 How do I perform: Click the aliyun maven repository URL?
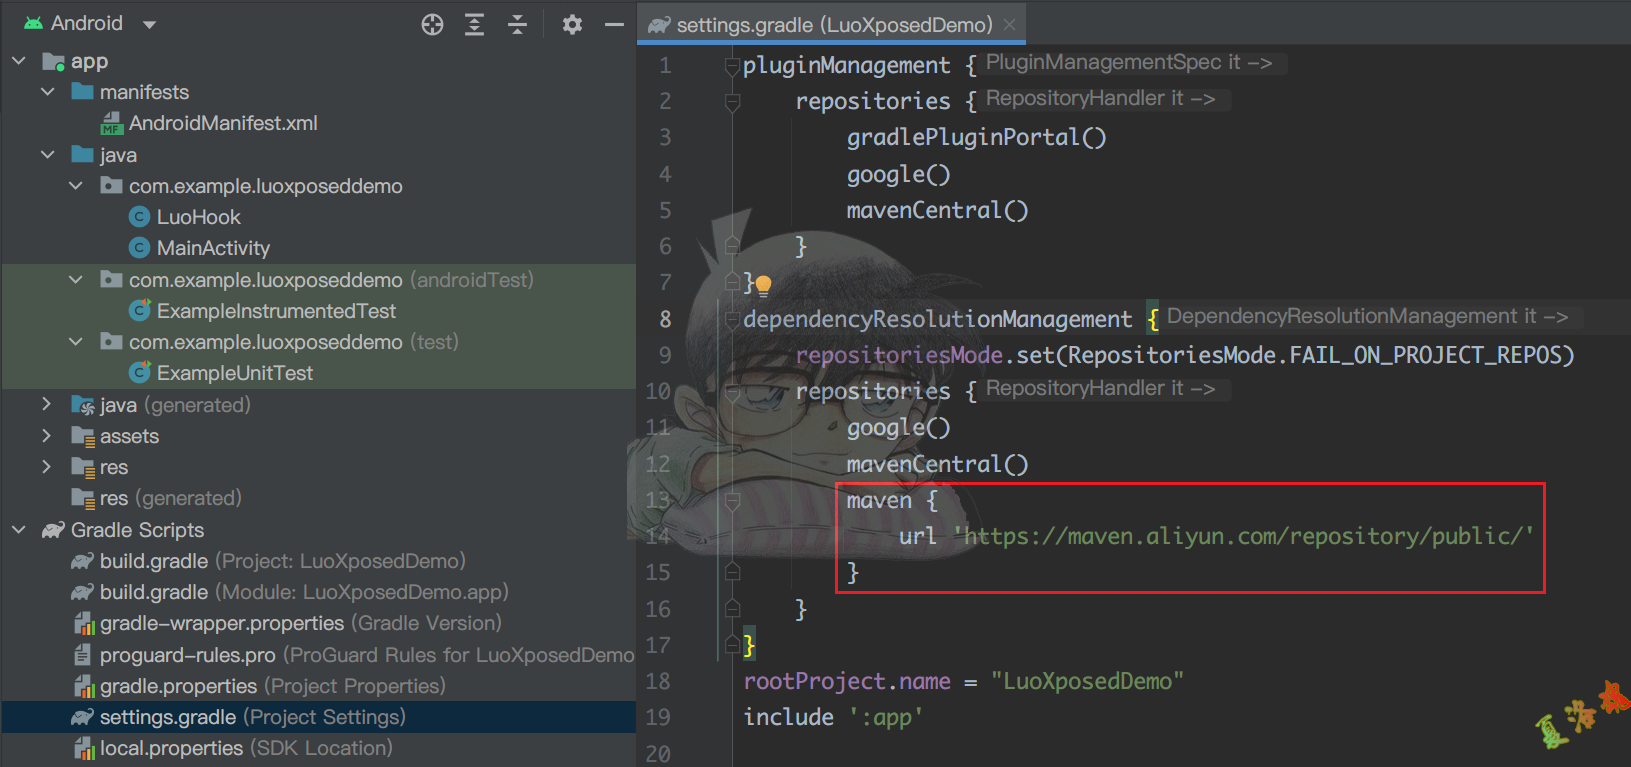coord(1247,537)
